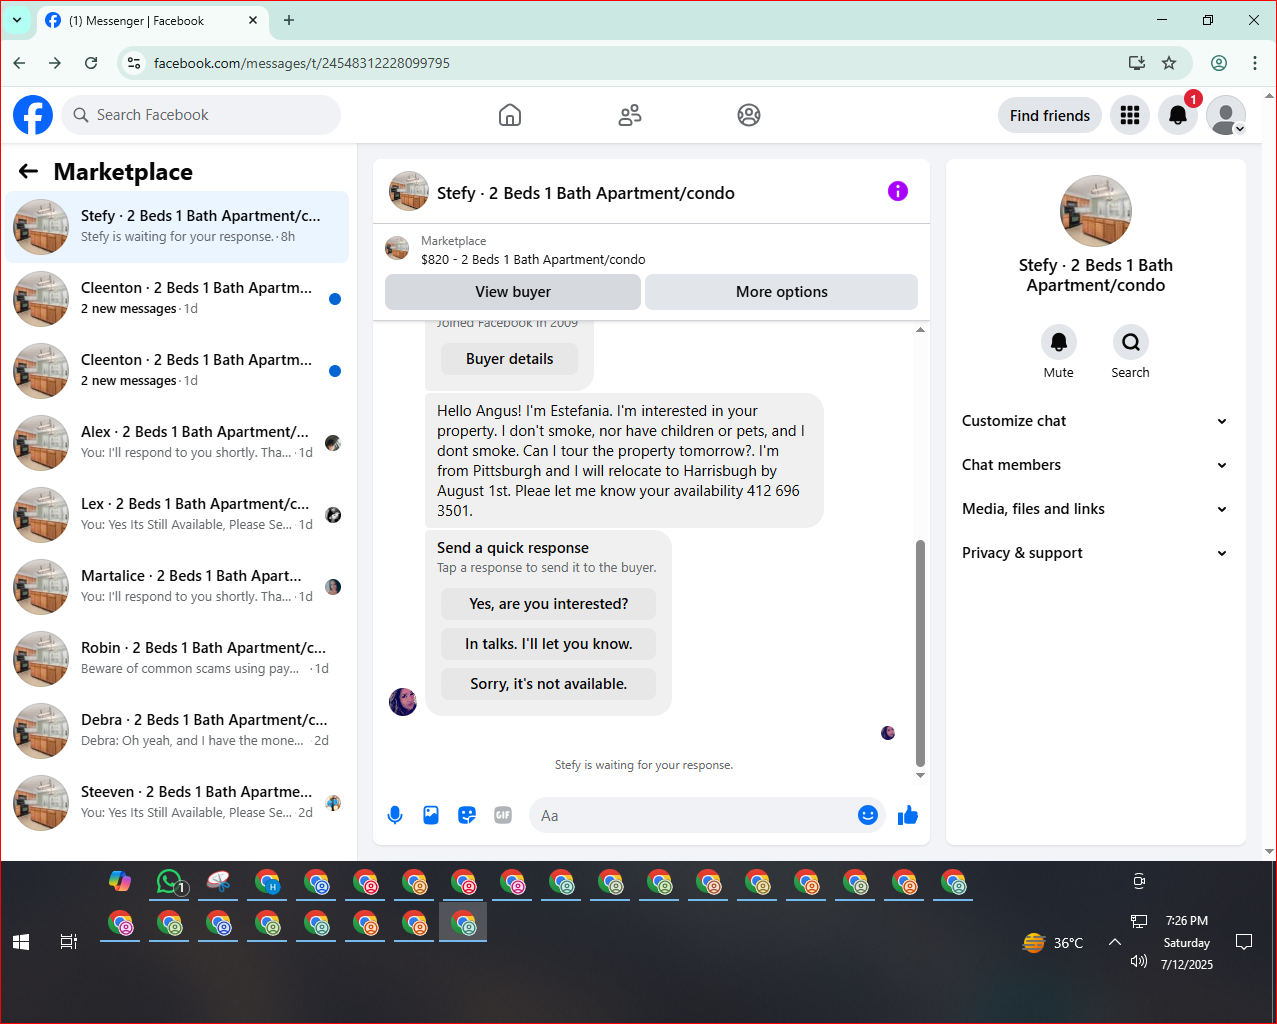Click the Find friends button
The height and width of the screenshot is (1024, 1277).
pos(1050,115)
